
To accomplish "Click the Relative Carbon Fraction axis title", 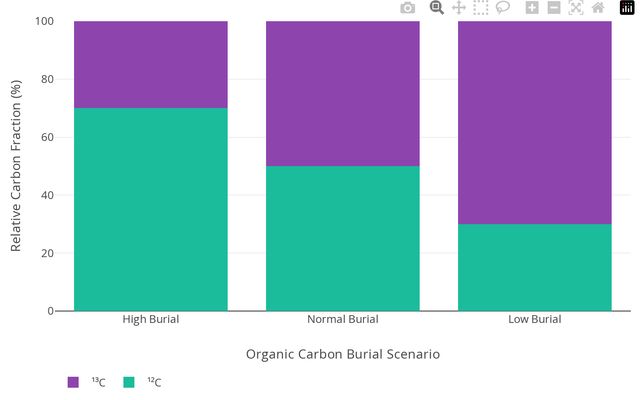I will [16, 166].
